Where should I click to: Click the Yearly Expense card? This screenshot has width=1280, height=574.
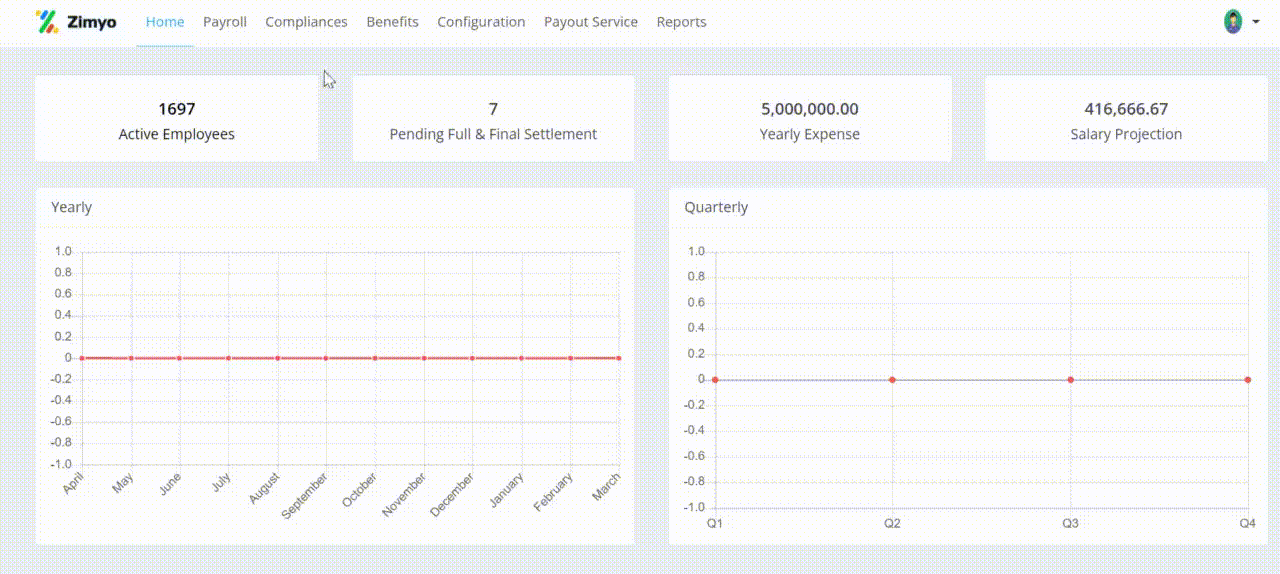(809, 120)
